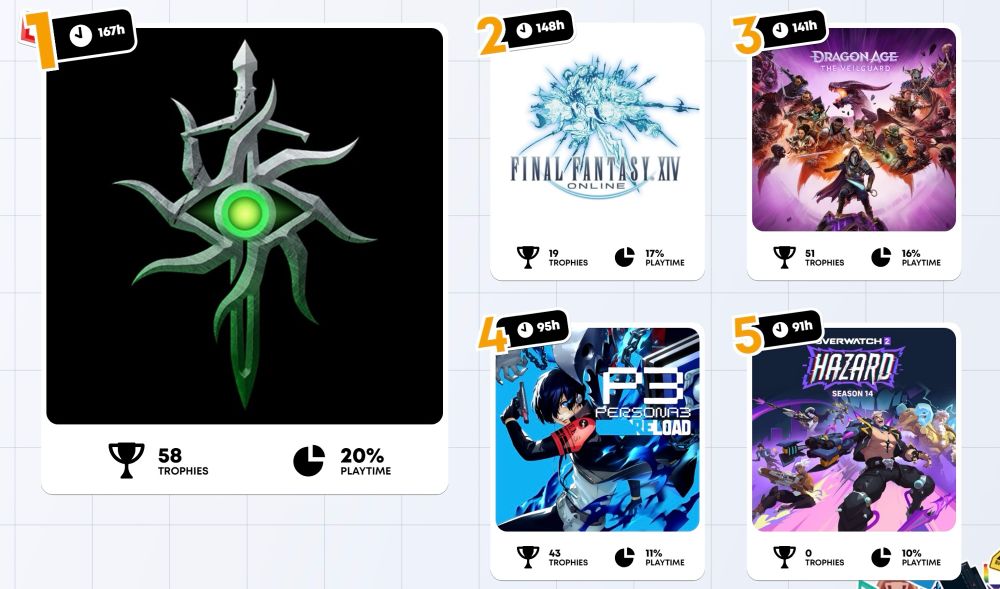
Task: Click the 11% playtime pie icon
Action: (625, 557)
